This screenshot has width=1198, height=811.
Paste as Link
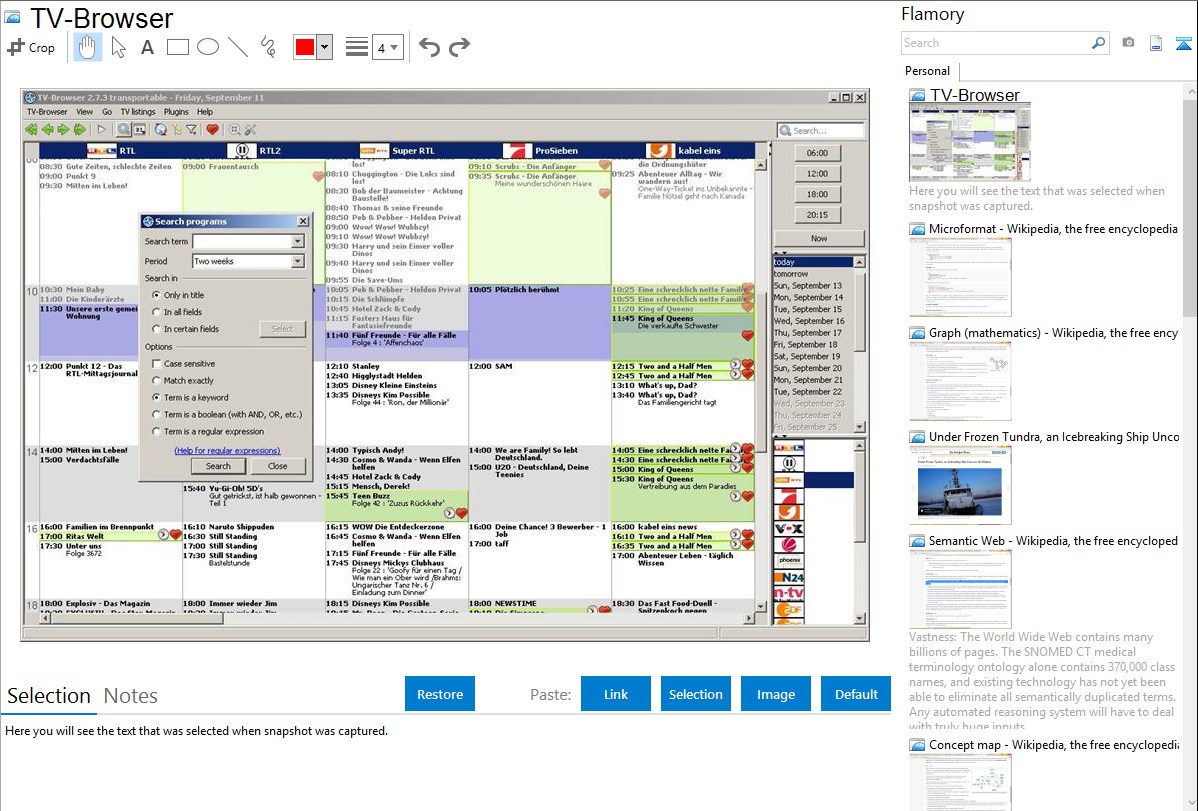pos(616,694)
